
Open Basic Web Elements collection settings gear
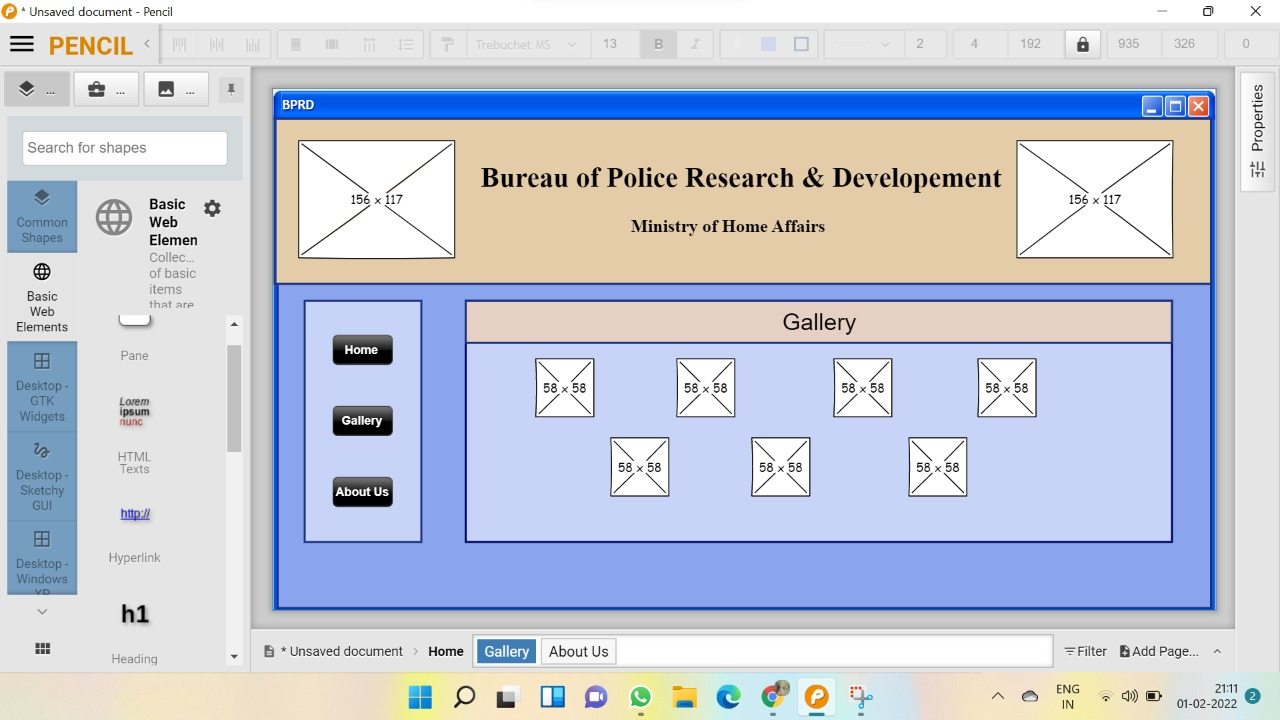click(x=212, y=208)
